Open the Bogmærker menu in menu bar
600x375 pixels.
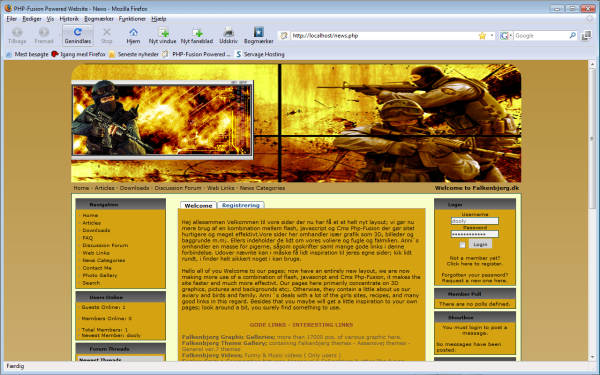pyautogui.click(x=99, y=18)
